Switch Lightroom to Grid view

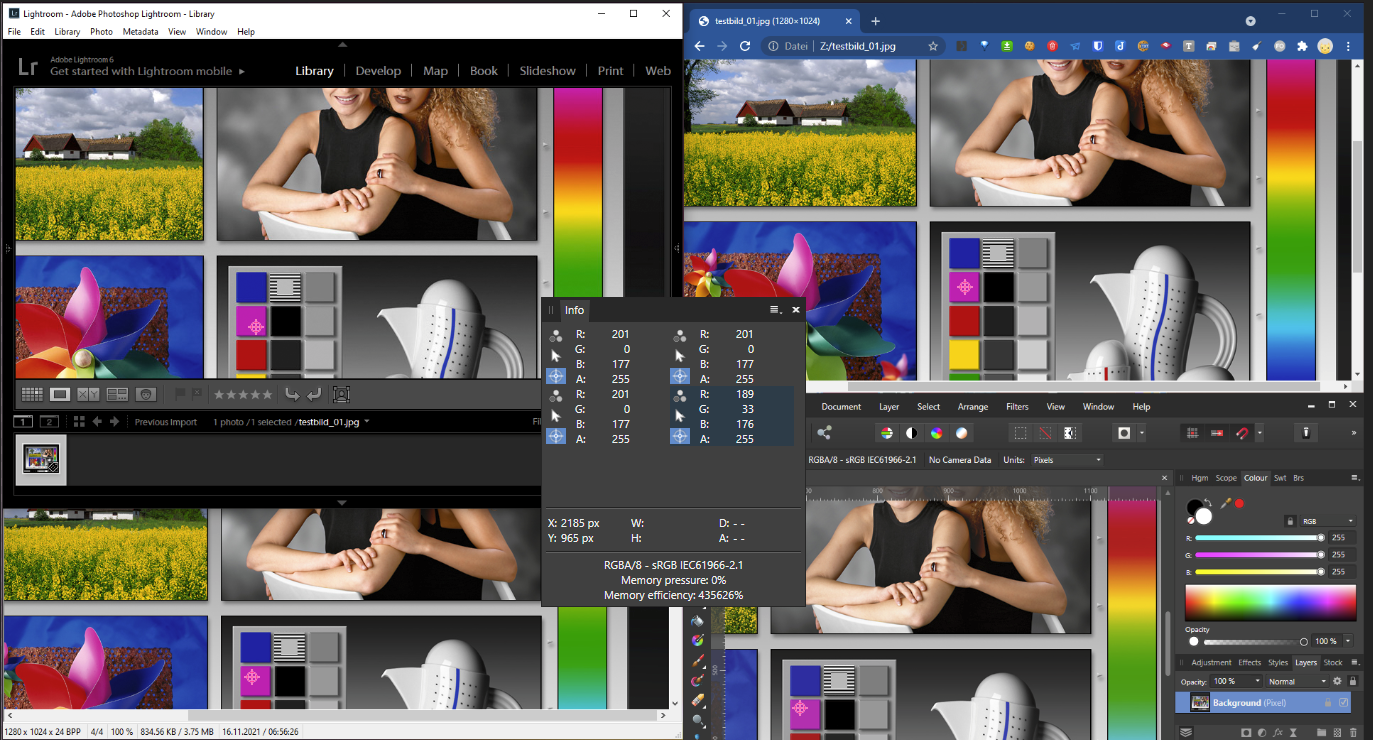[x=32, y=394]
